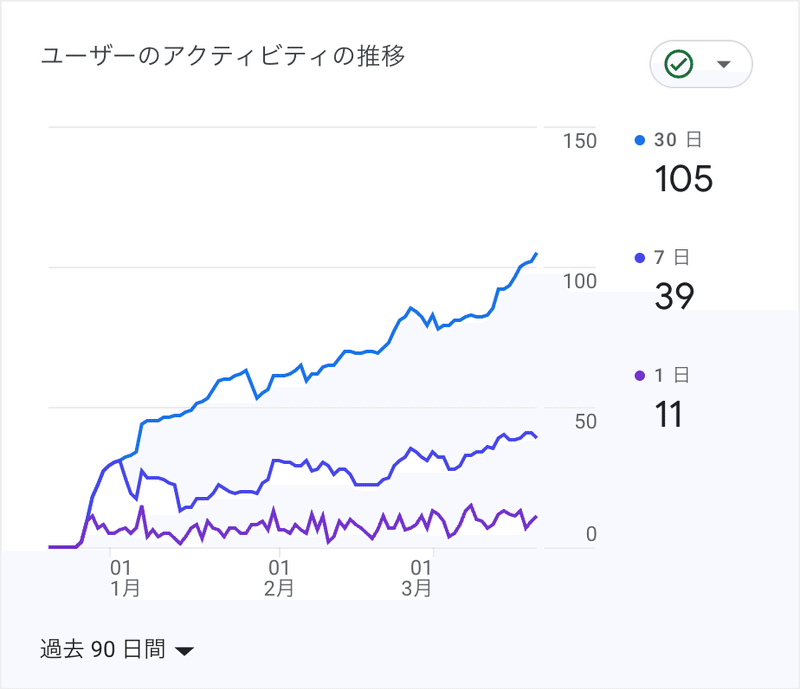Click the 7-day value 39
Viewport: 800px width, 689px height.
coord(674,296)
